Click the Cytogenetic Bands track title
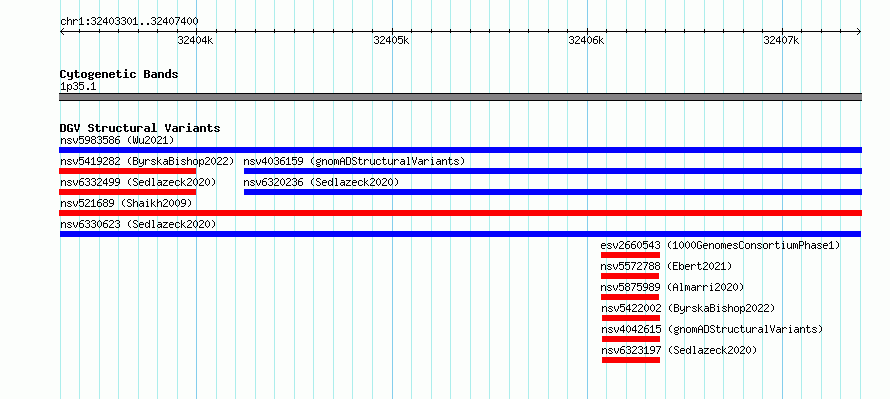The image size is (890, 399). click(x=119, y=74)
